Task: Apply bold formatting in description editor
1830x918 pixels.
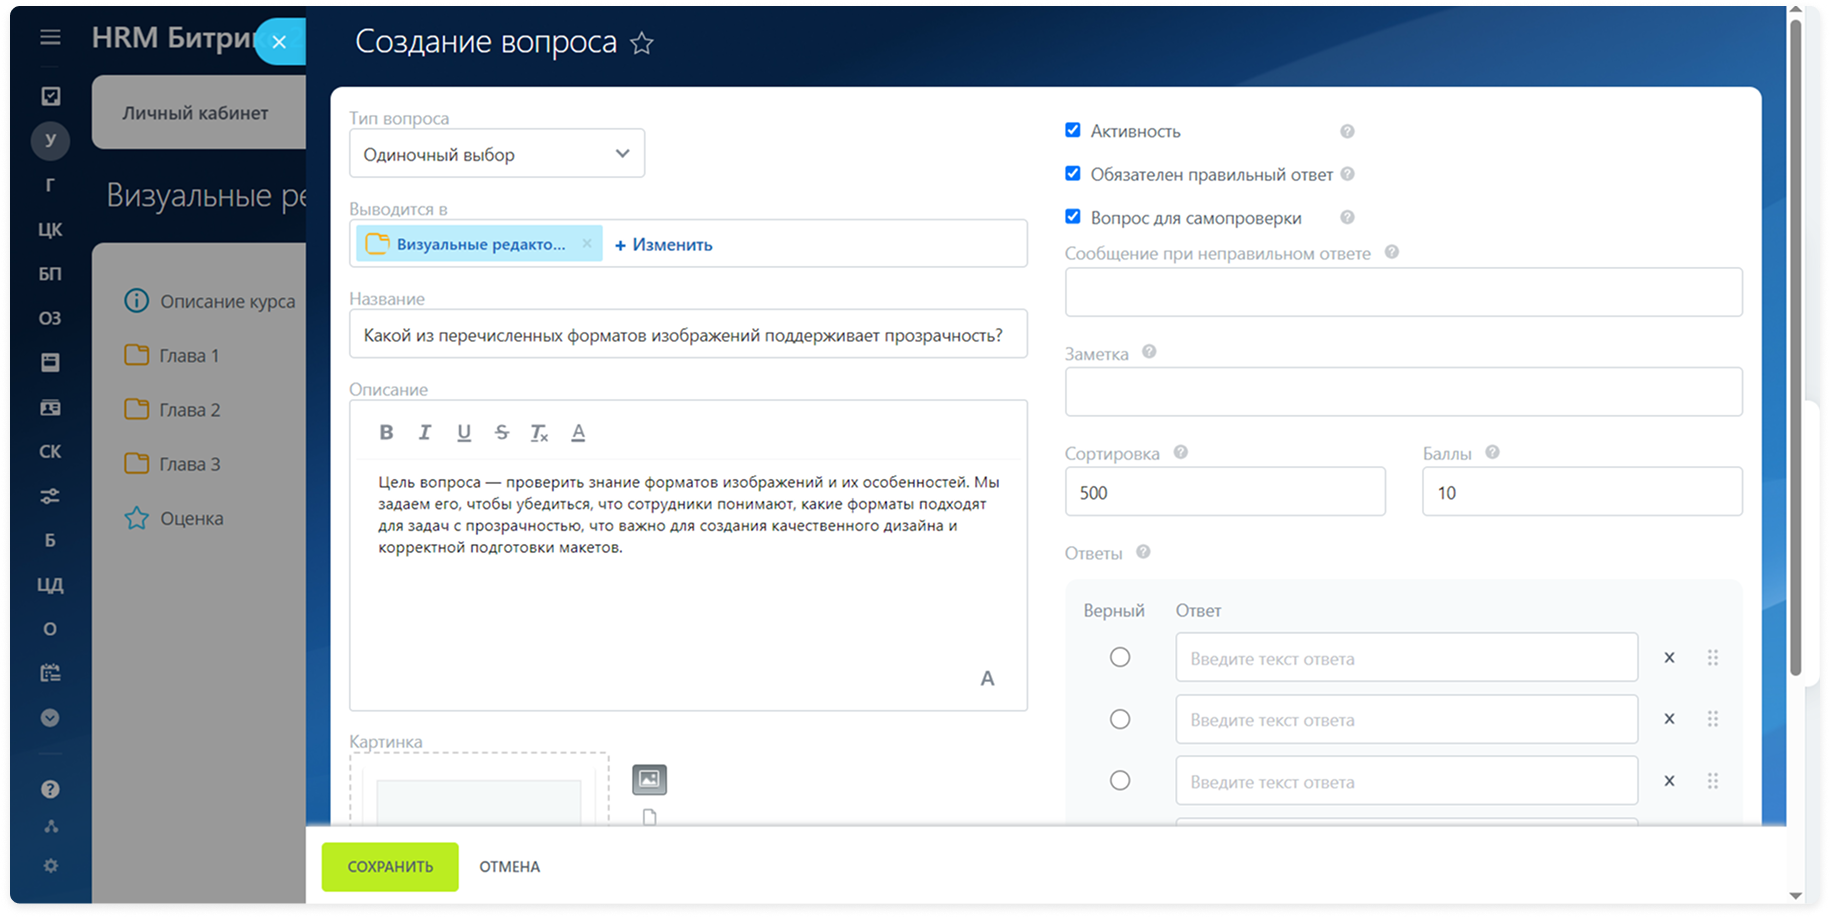Action: 386,432
